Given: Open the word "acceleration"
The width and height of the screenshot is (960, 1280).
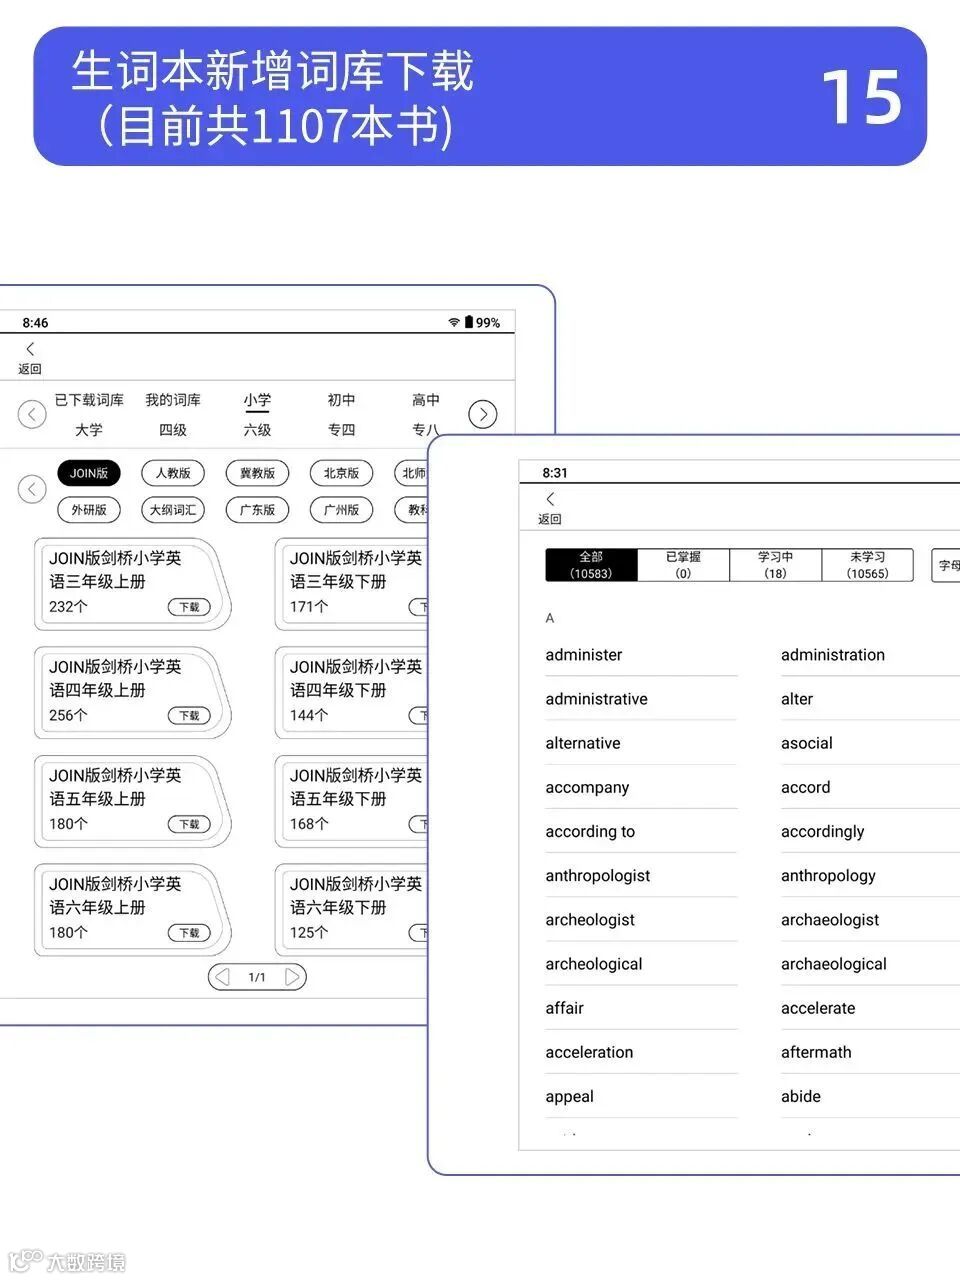Looking at the screenshot, I should click(x=589, y=1052).
